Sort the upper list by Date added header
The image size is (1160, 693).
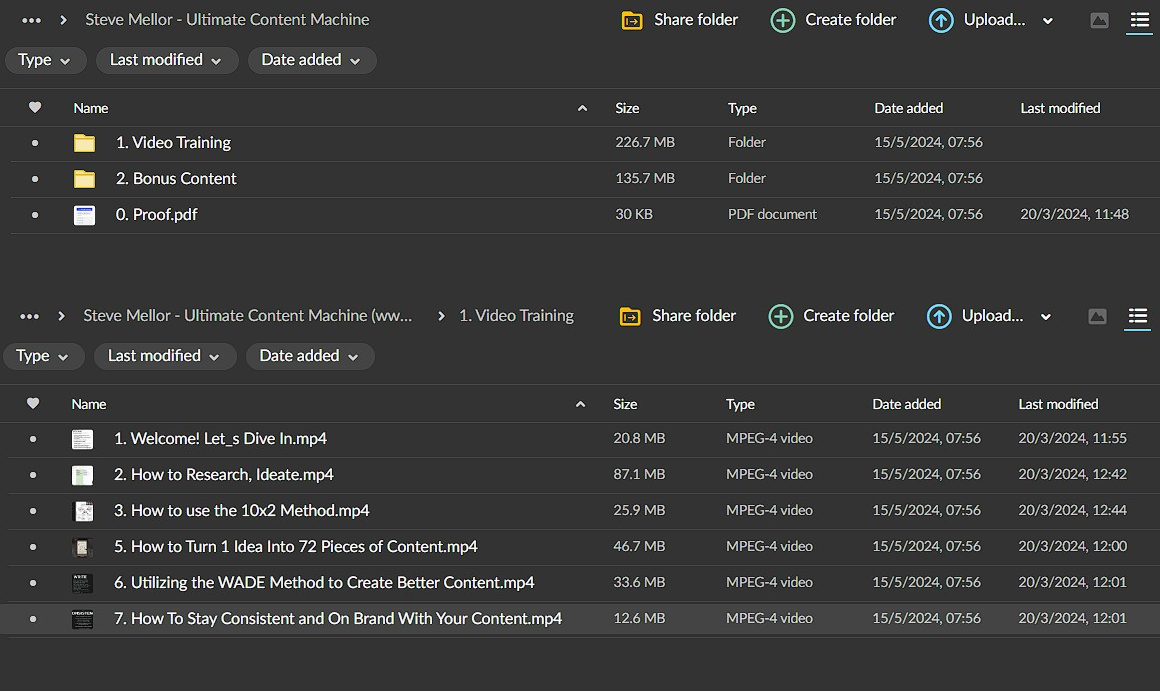coord(908,108)
